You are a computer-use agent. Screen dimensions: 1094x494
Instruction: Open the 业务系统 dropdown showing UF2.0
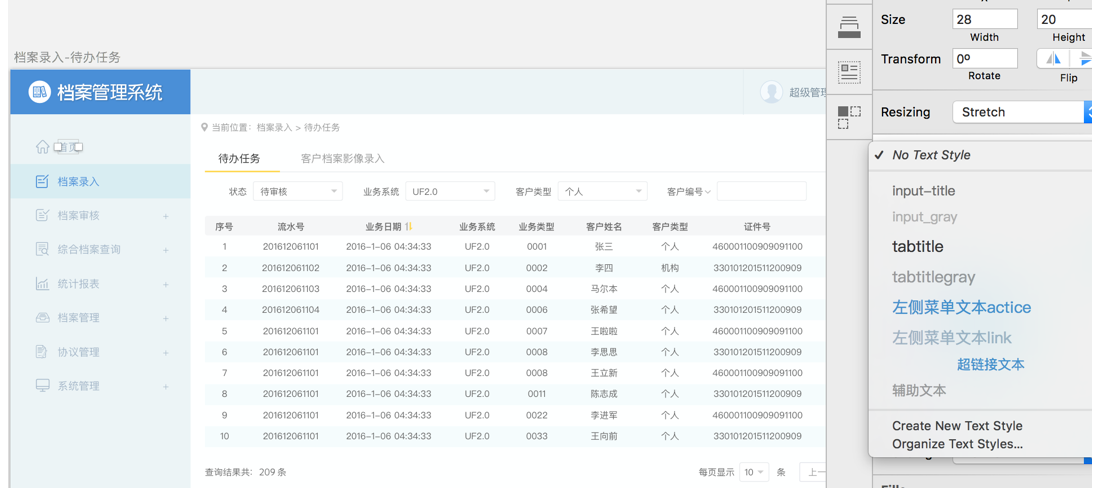[450, 191]
